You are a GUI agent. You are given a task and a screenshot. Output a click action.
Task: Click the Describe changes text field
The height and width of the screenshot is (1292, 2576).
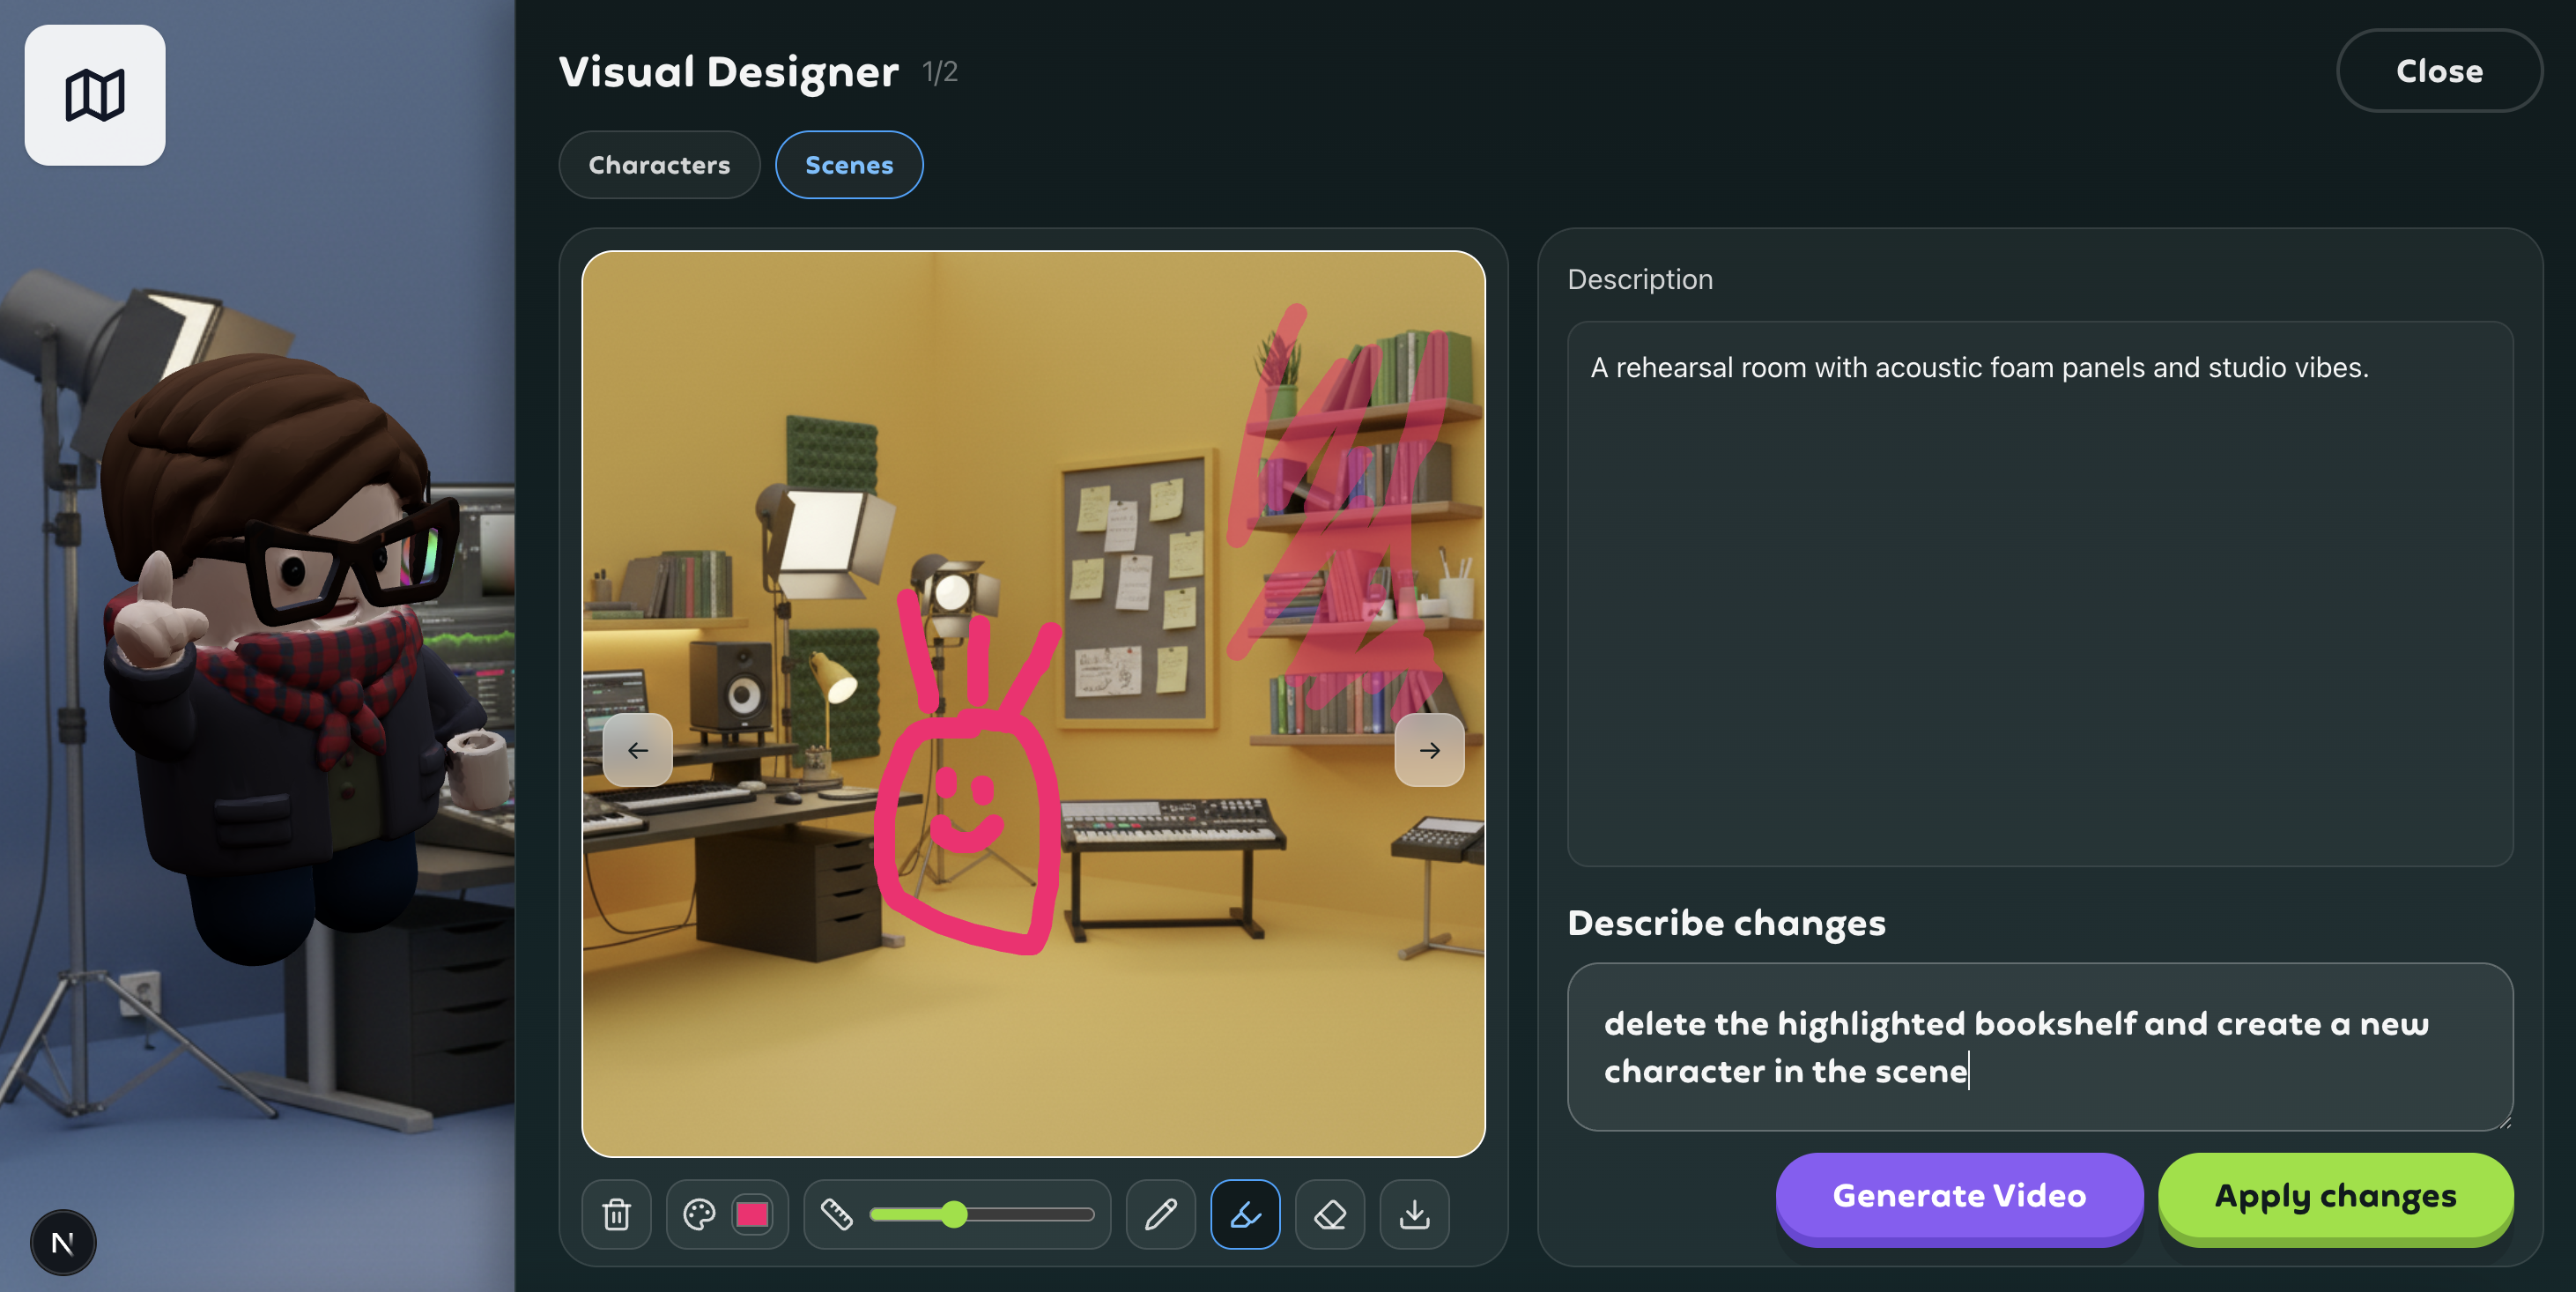click(2039, 1047)
